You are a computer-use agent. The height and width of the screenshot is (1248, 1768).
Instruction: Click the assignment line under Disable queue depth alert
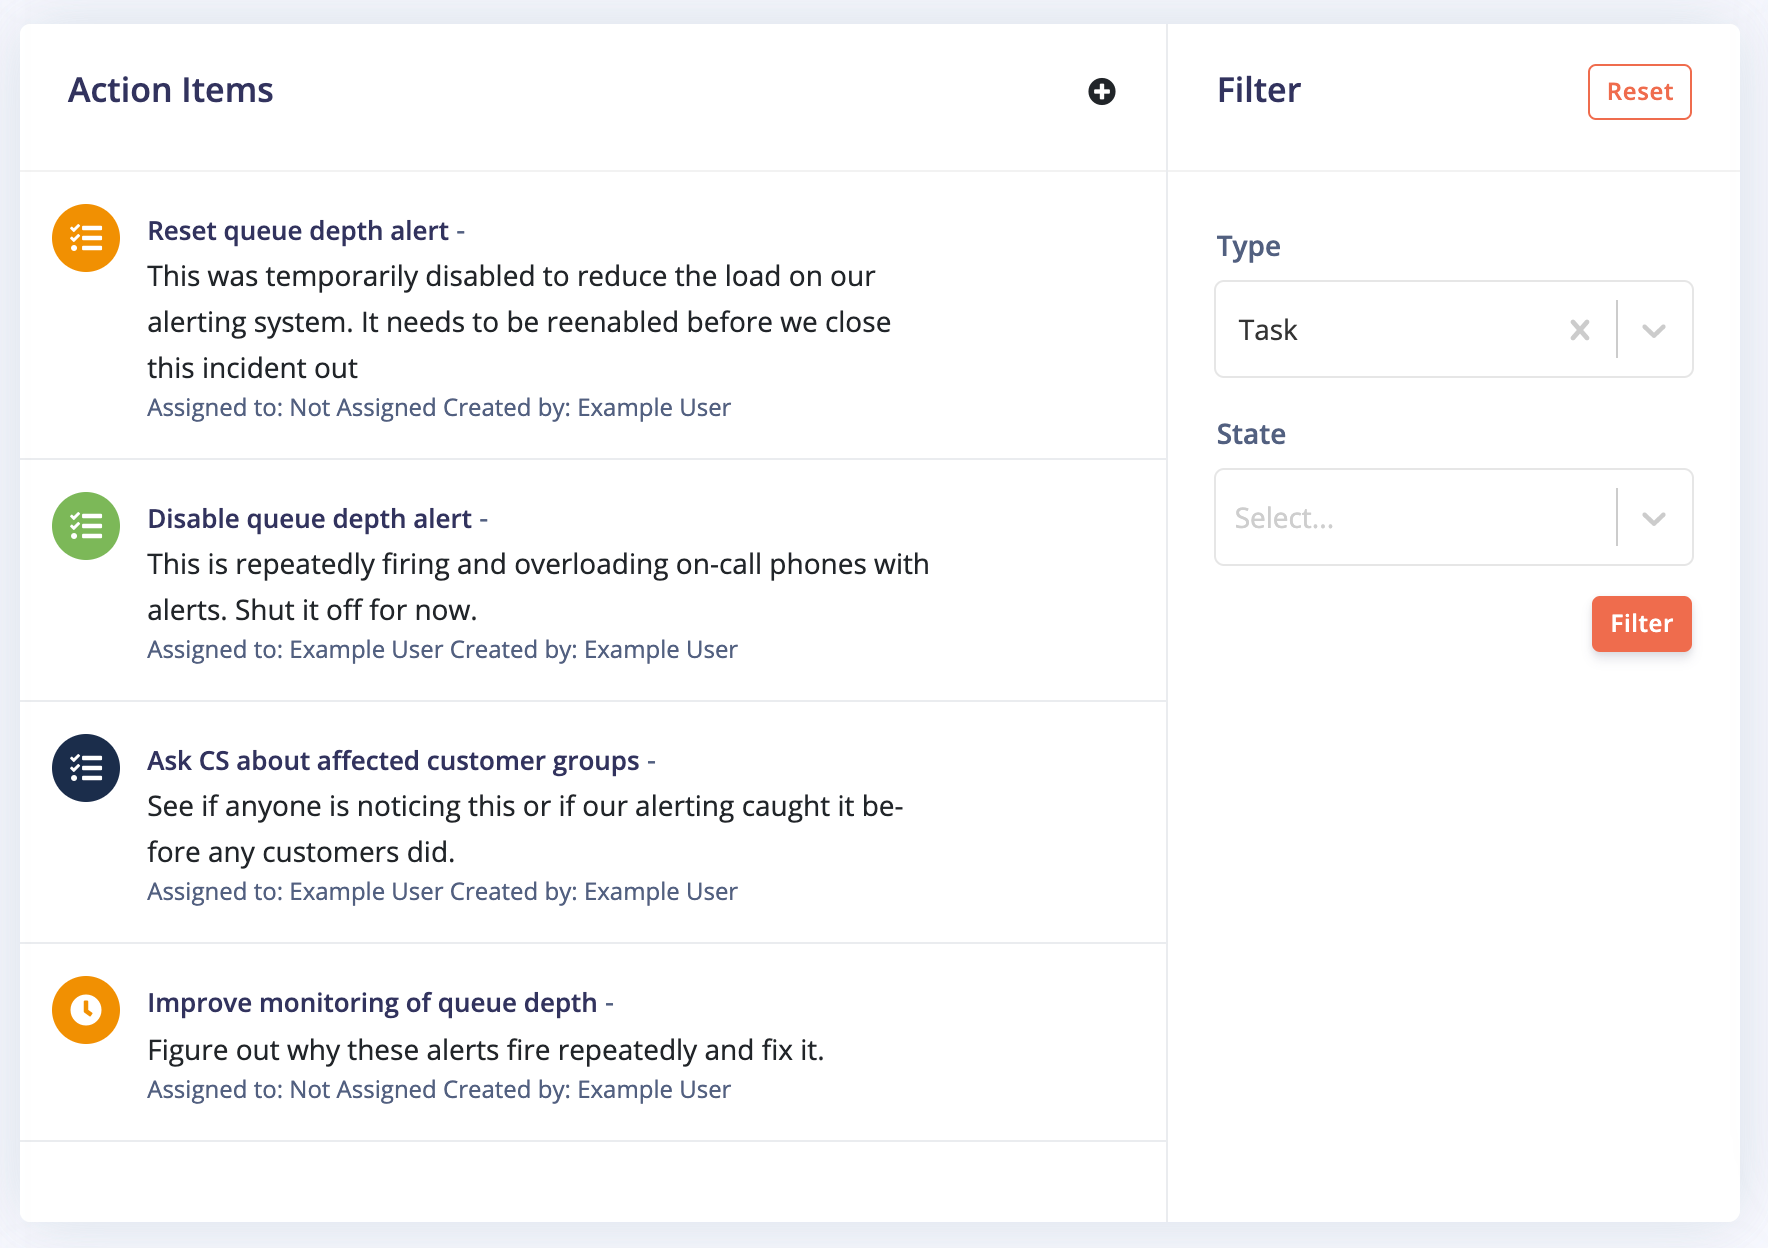tap(442, 650)
